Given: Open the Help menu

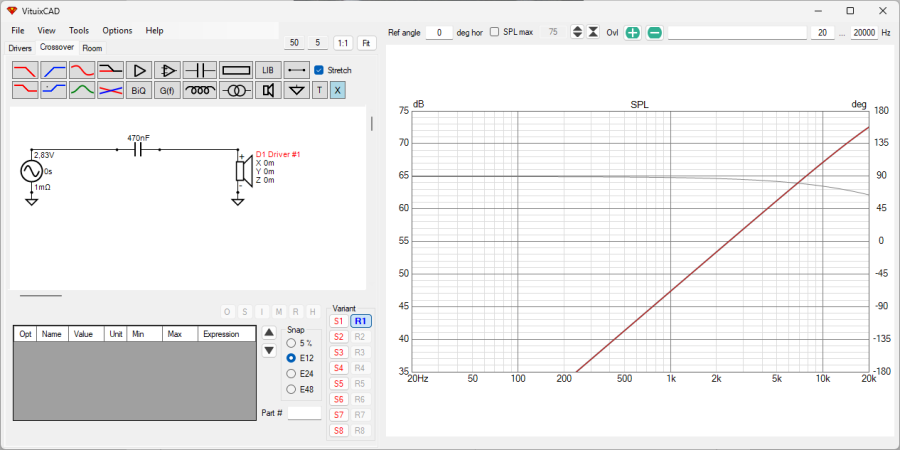Looking at the screenshot, I should point(154,30).
